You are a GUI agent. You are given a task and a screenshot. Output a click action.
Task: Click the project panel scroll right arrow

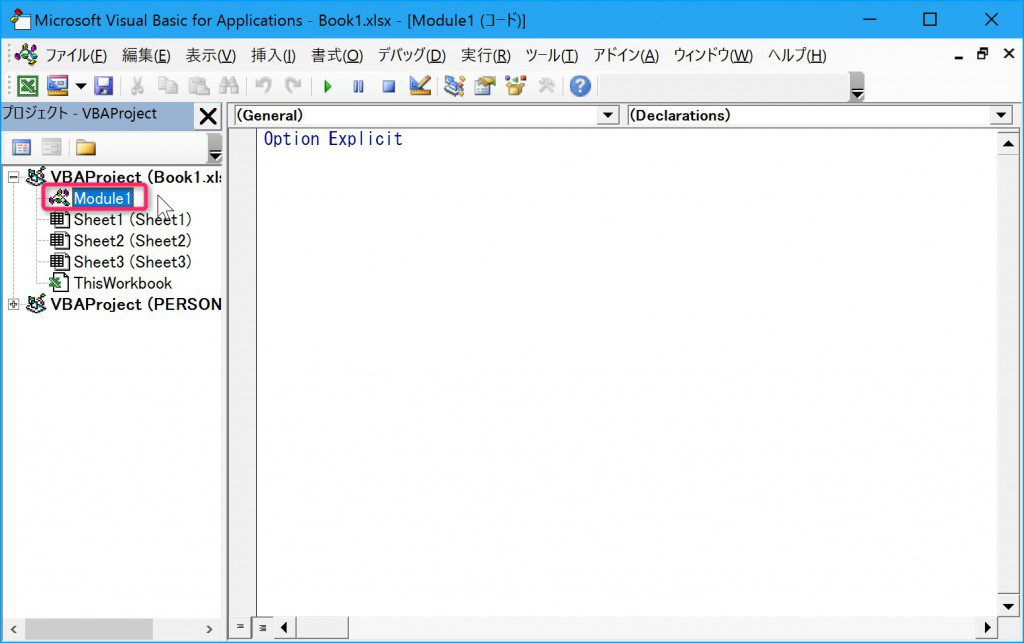pyautogui.click(x=209, y=629)
